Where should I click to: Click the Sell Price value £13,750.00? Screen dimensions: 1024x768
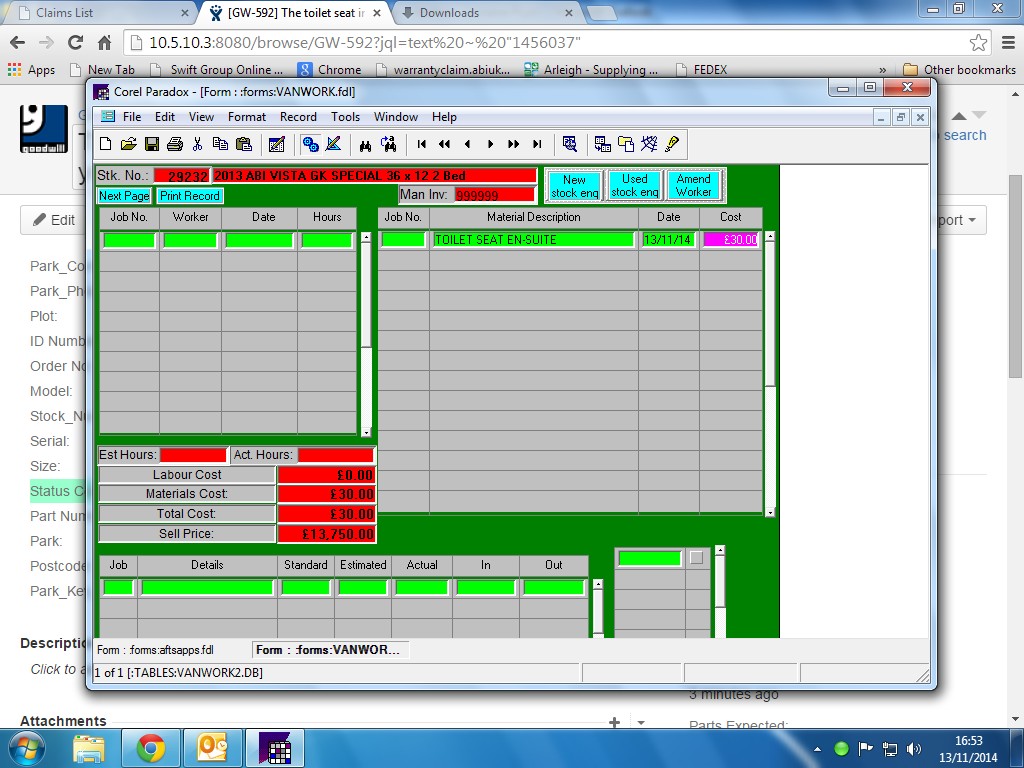327,534
